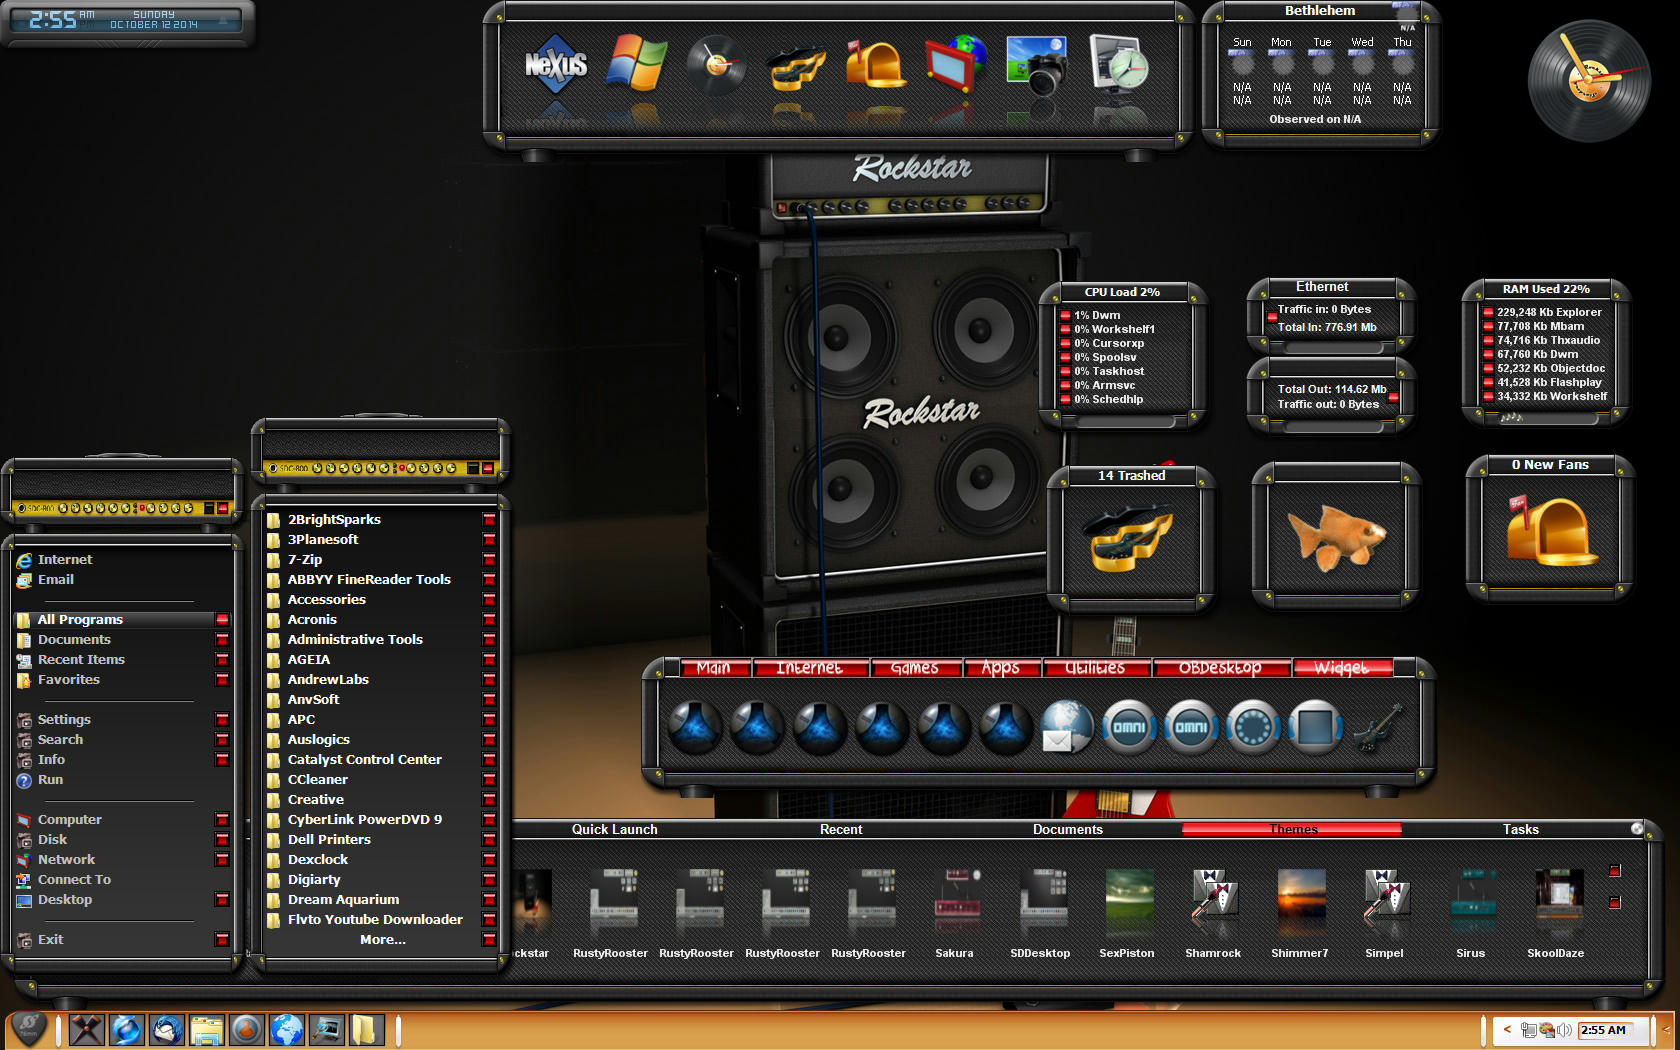Select Run in the start menu

click(50, 780)
